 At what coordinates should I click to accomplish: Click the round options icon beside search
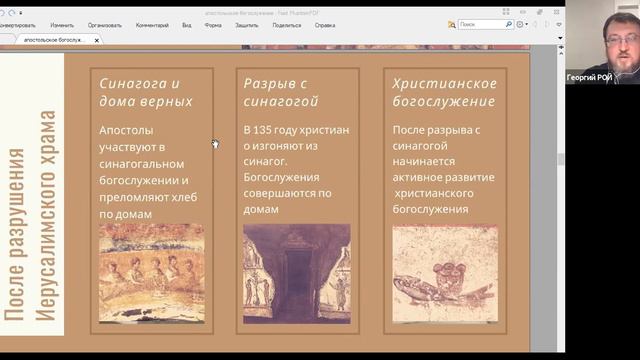(x=520, y=24)
